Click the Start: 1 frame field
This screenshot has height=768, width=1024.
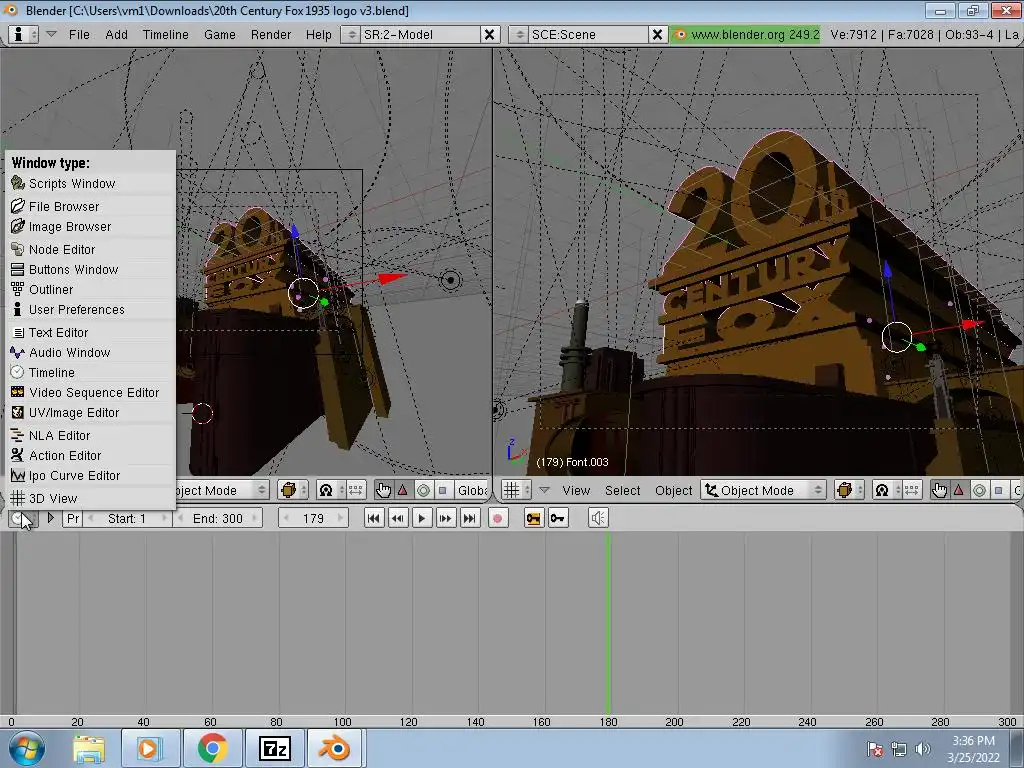coord(127,519)
